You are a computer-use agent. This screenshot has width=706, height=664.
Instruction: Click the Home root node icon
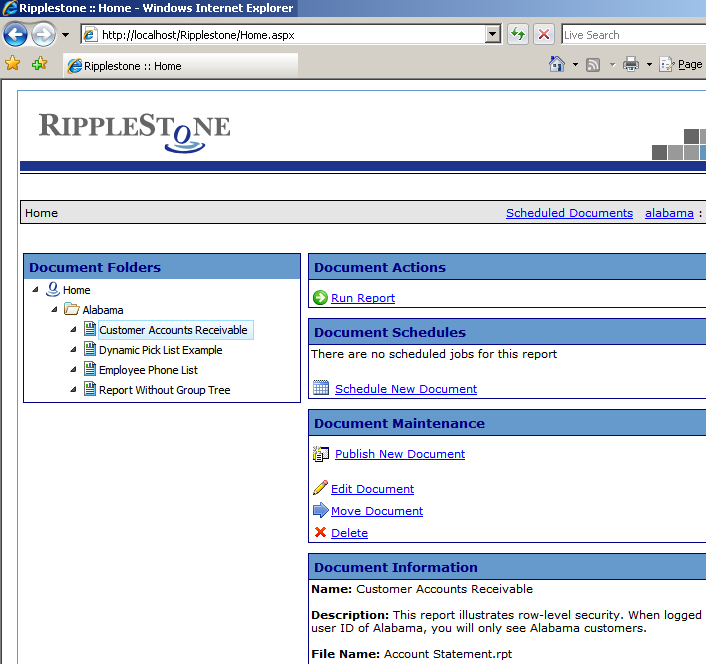(53, 289)
